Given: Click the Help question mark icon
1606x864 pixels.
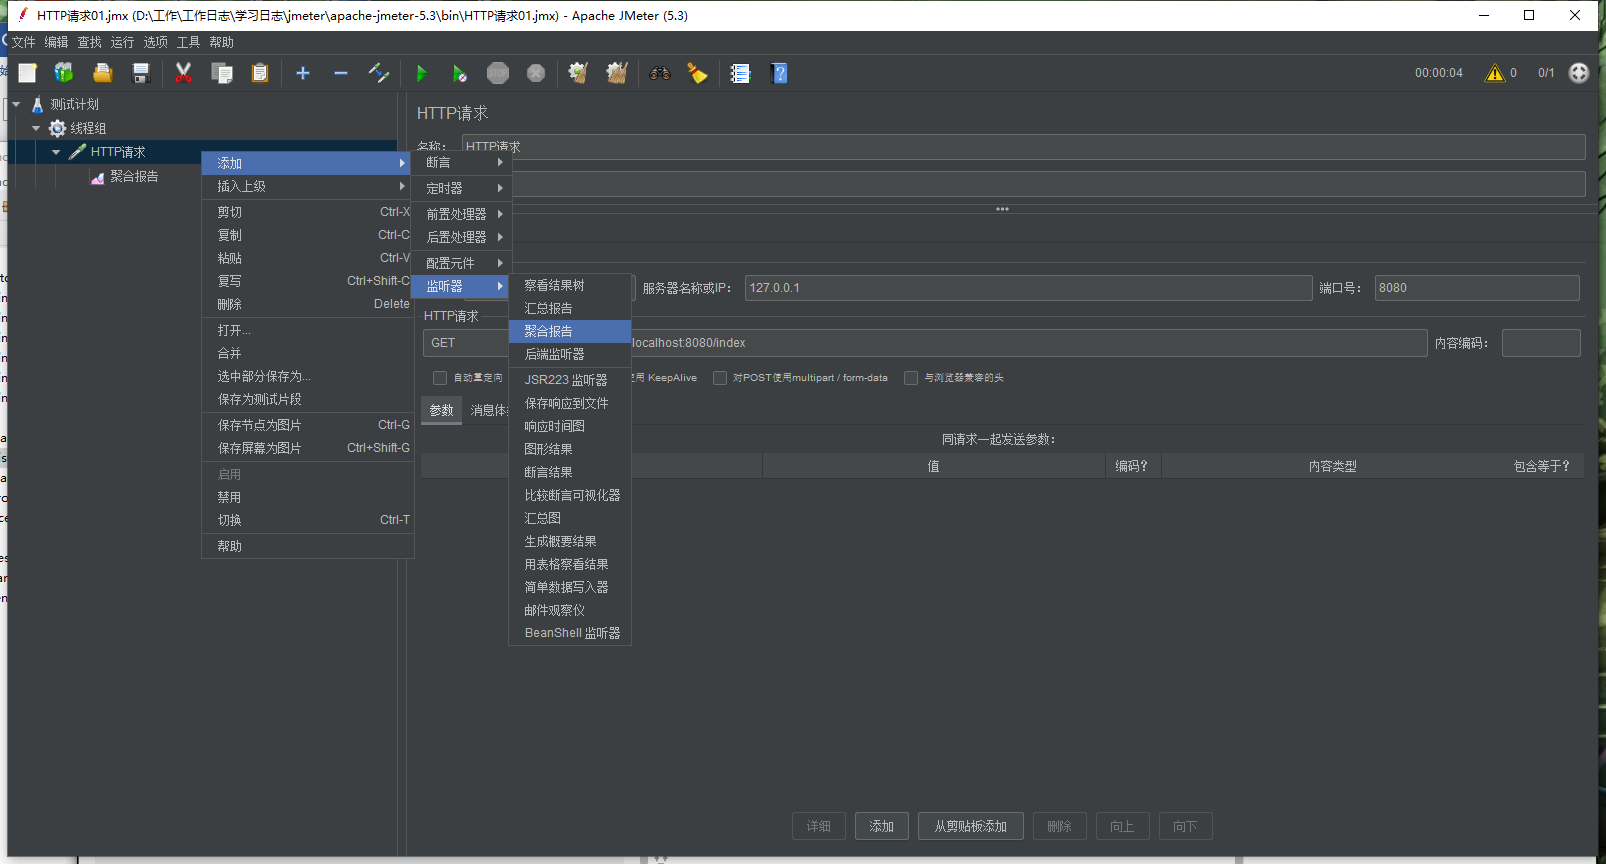Looking at the screenshot, I should point(779,73).
